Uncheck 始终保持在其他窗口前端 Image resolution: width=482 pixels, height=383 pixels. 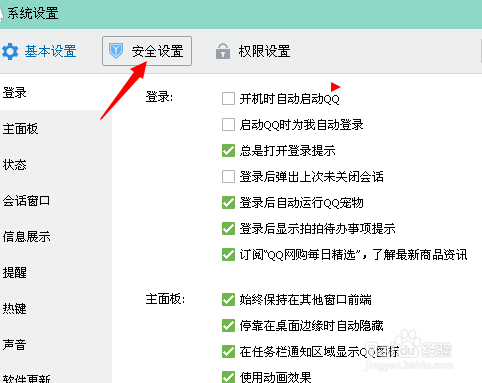(228, 299)
